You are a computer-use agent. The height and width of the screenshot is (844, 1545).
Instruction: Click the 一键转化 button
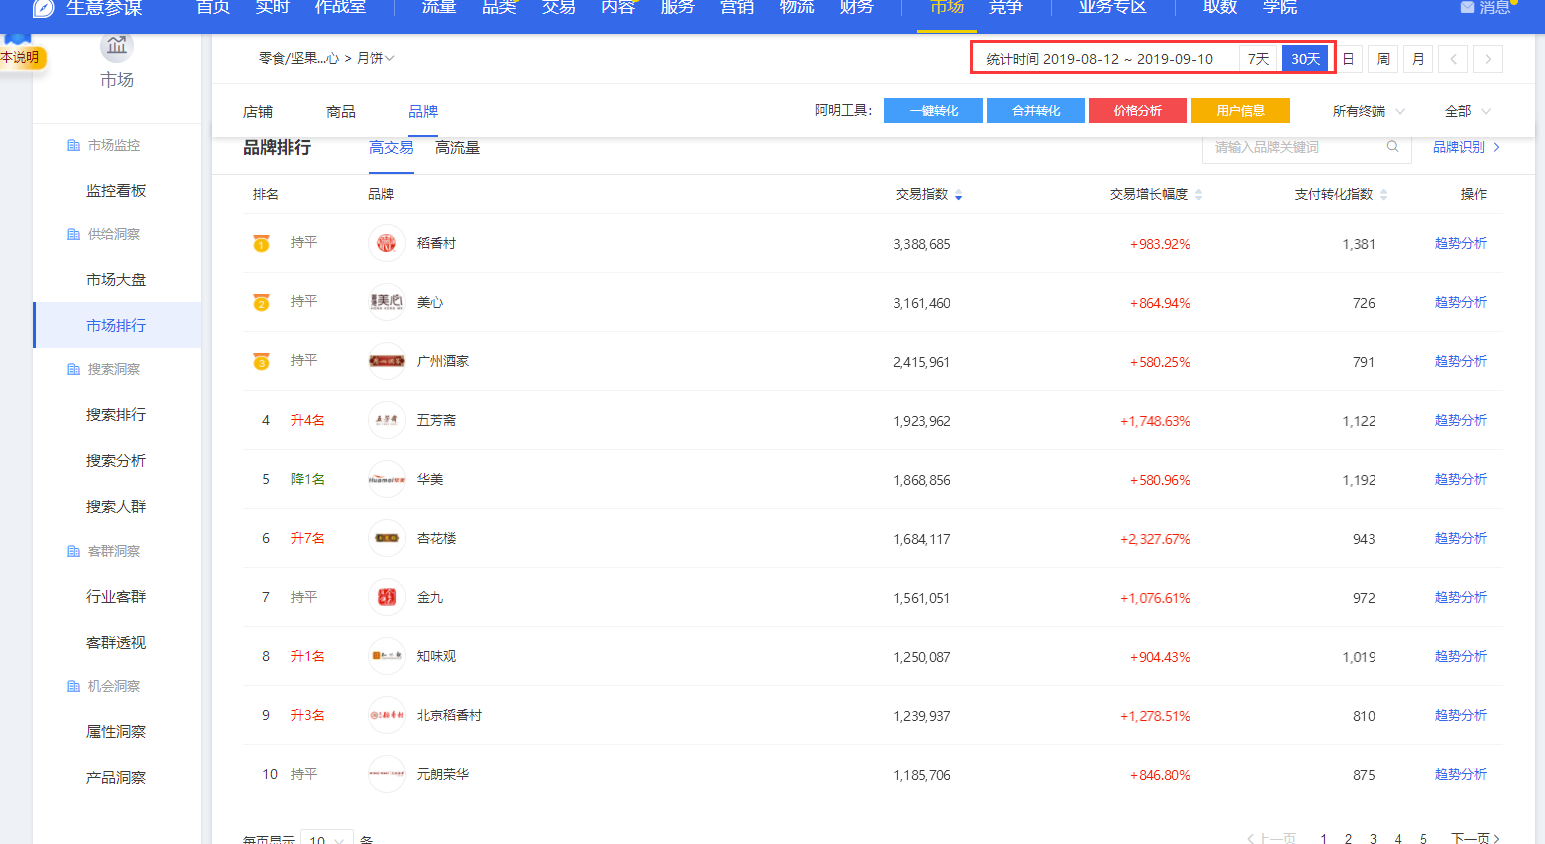(x=933, y=111)
